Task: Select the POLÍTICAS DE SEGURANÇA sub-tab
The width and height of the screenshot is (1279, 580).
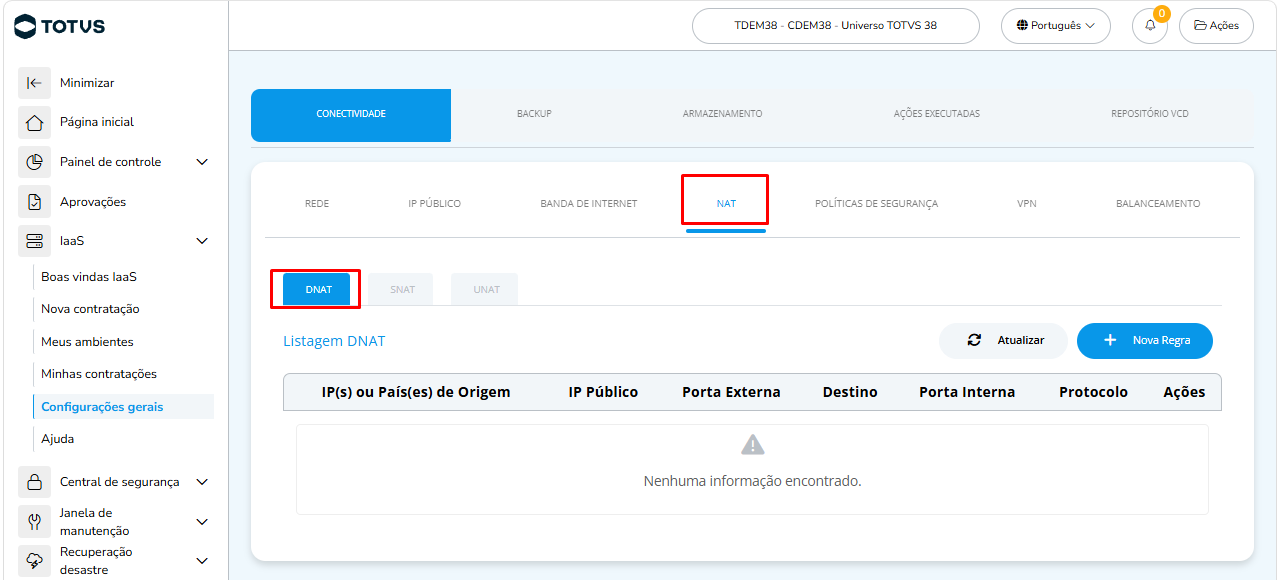Action: click(x=877, y=204)
